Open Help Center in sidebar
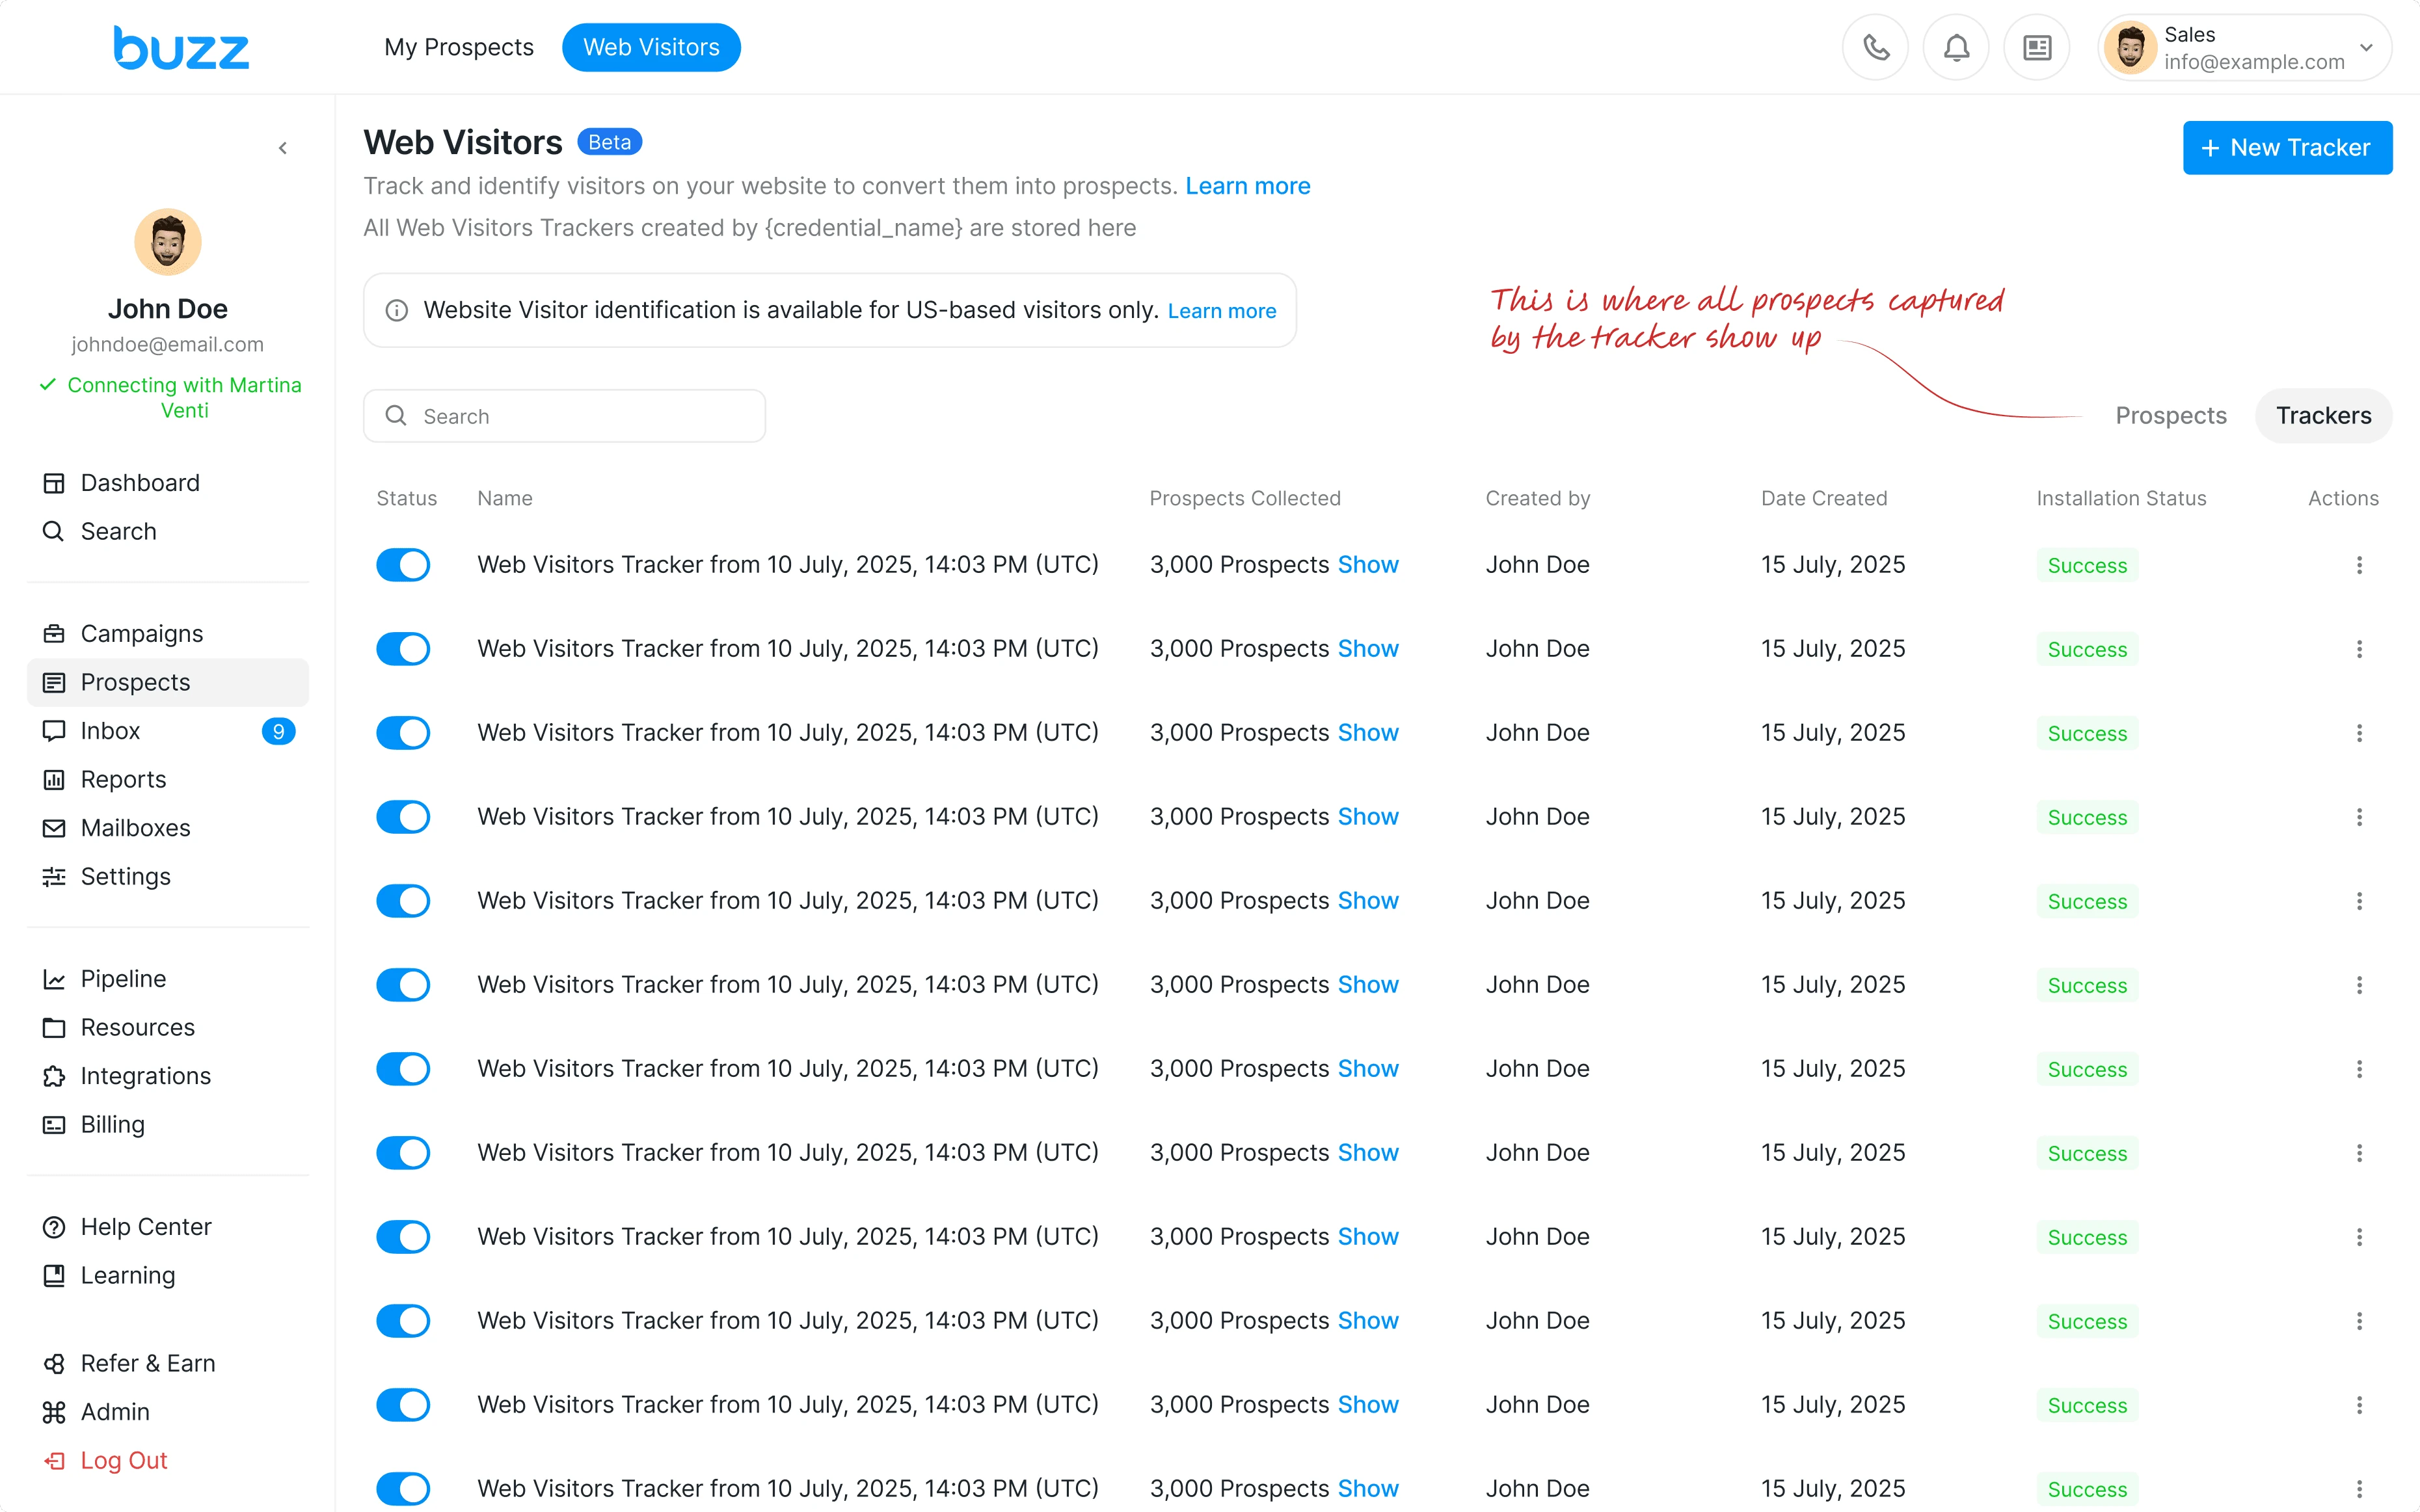The image size is (2420, 1512). point(168,1227)
